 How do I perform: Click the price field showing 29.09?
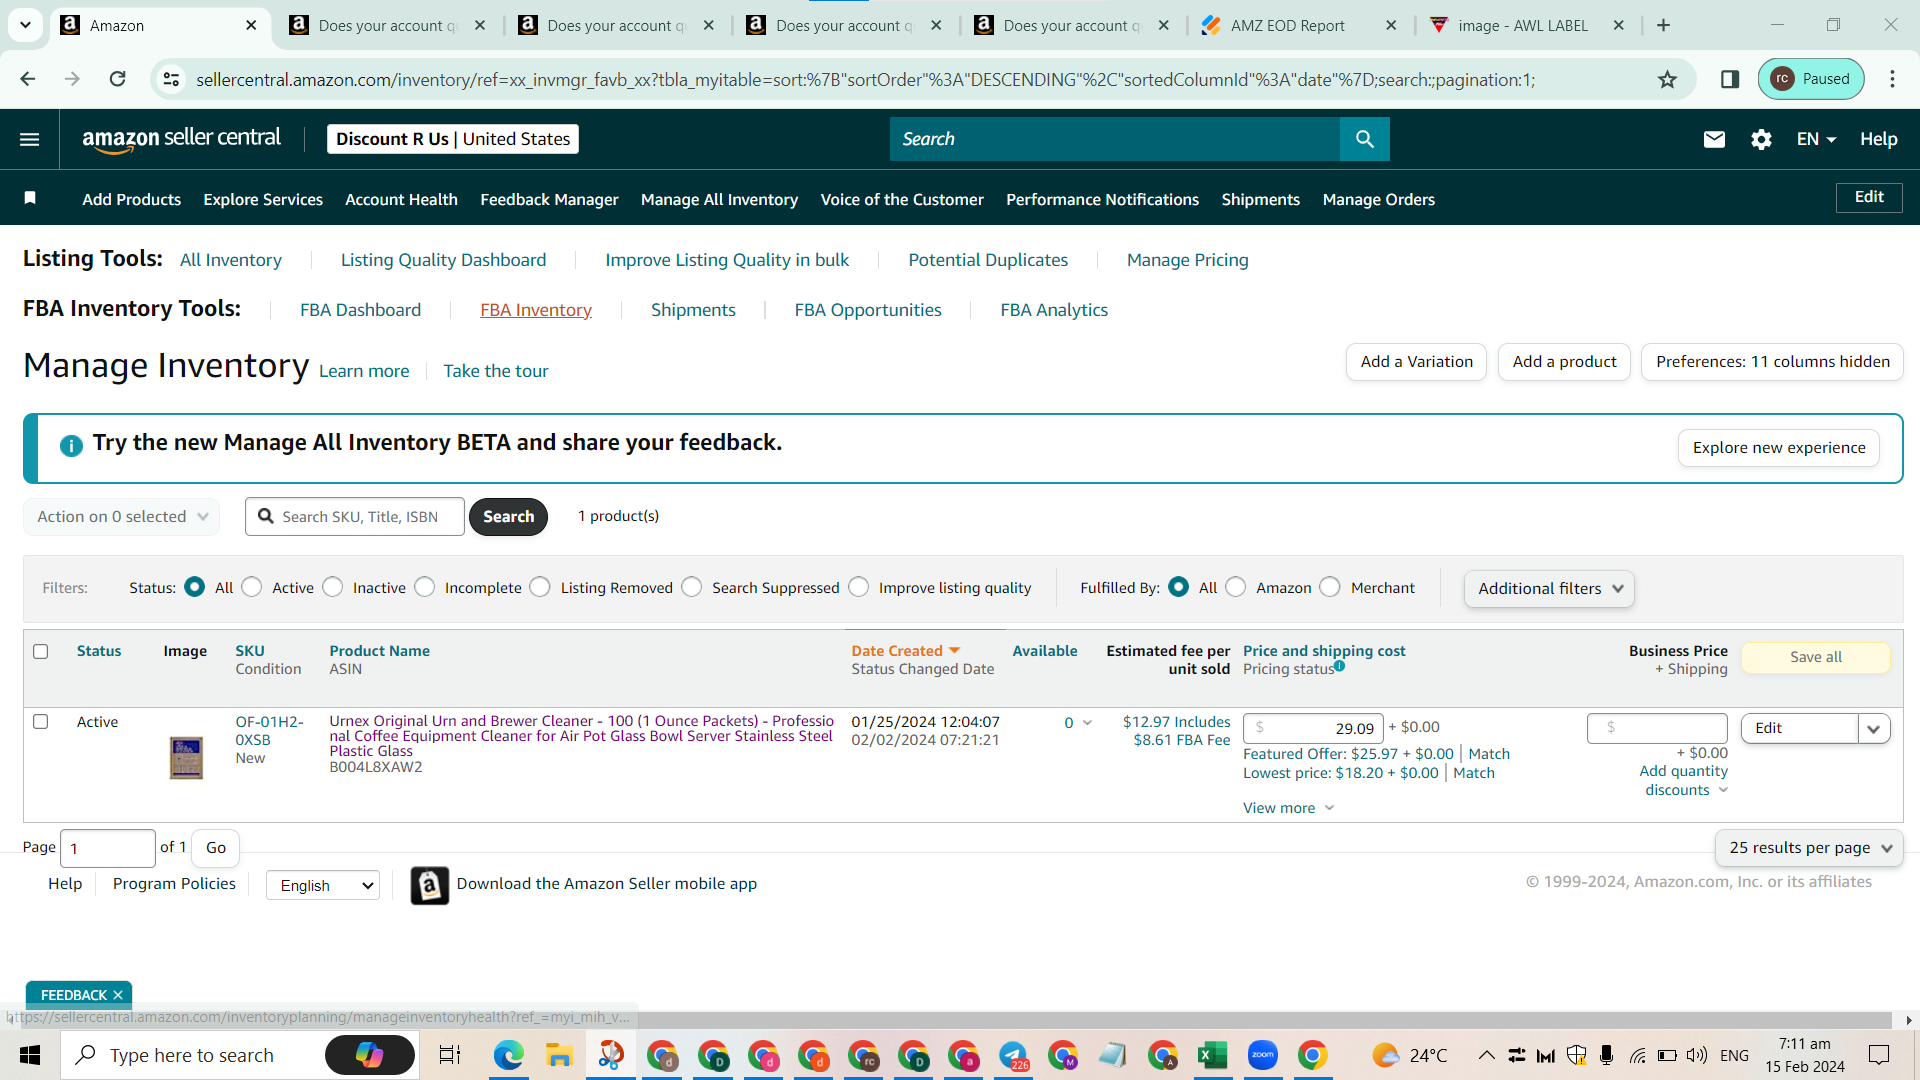coord(1313,728)
